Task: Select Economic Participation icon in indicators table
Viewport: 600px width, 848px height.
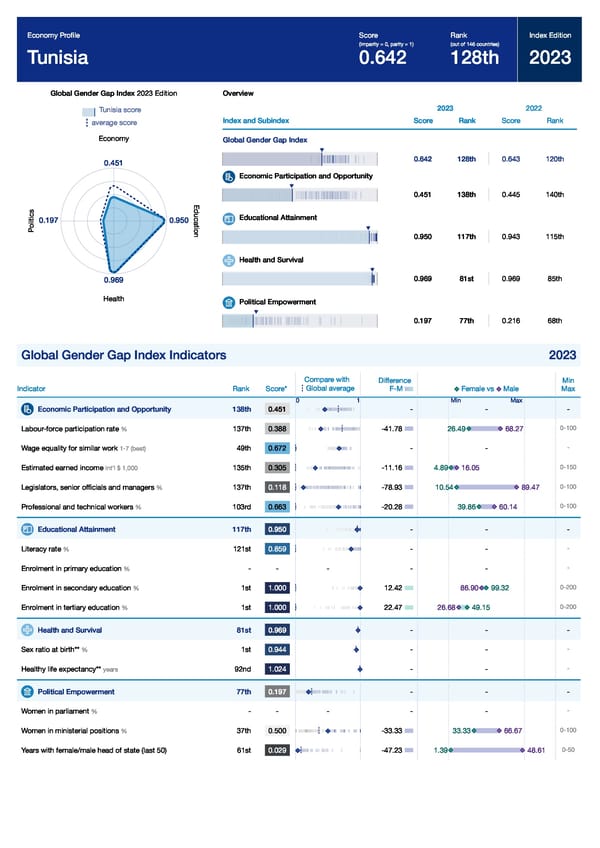Action: 27,409
